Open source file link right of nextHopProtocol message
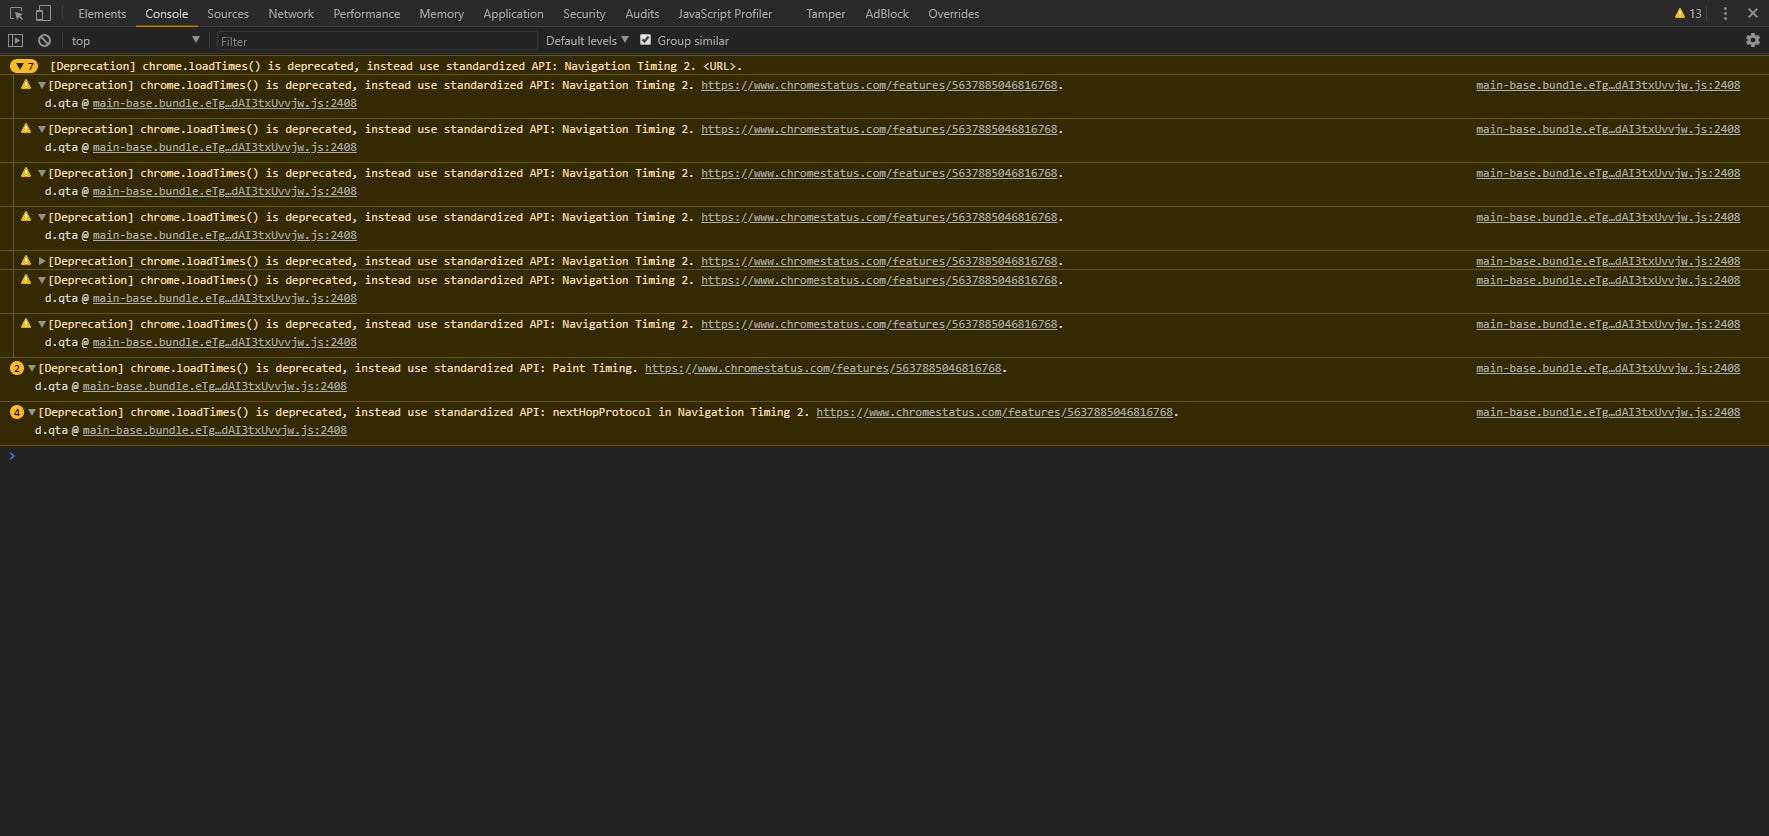 [x=1608, y=412]
